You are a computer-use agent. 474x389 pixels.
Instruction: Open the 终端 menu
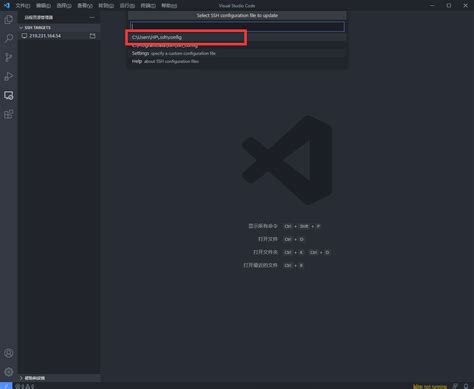(148, 6)
